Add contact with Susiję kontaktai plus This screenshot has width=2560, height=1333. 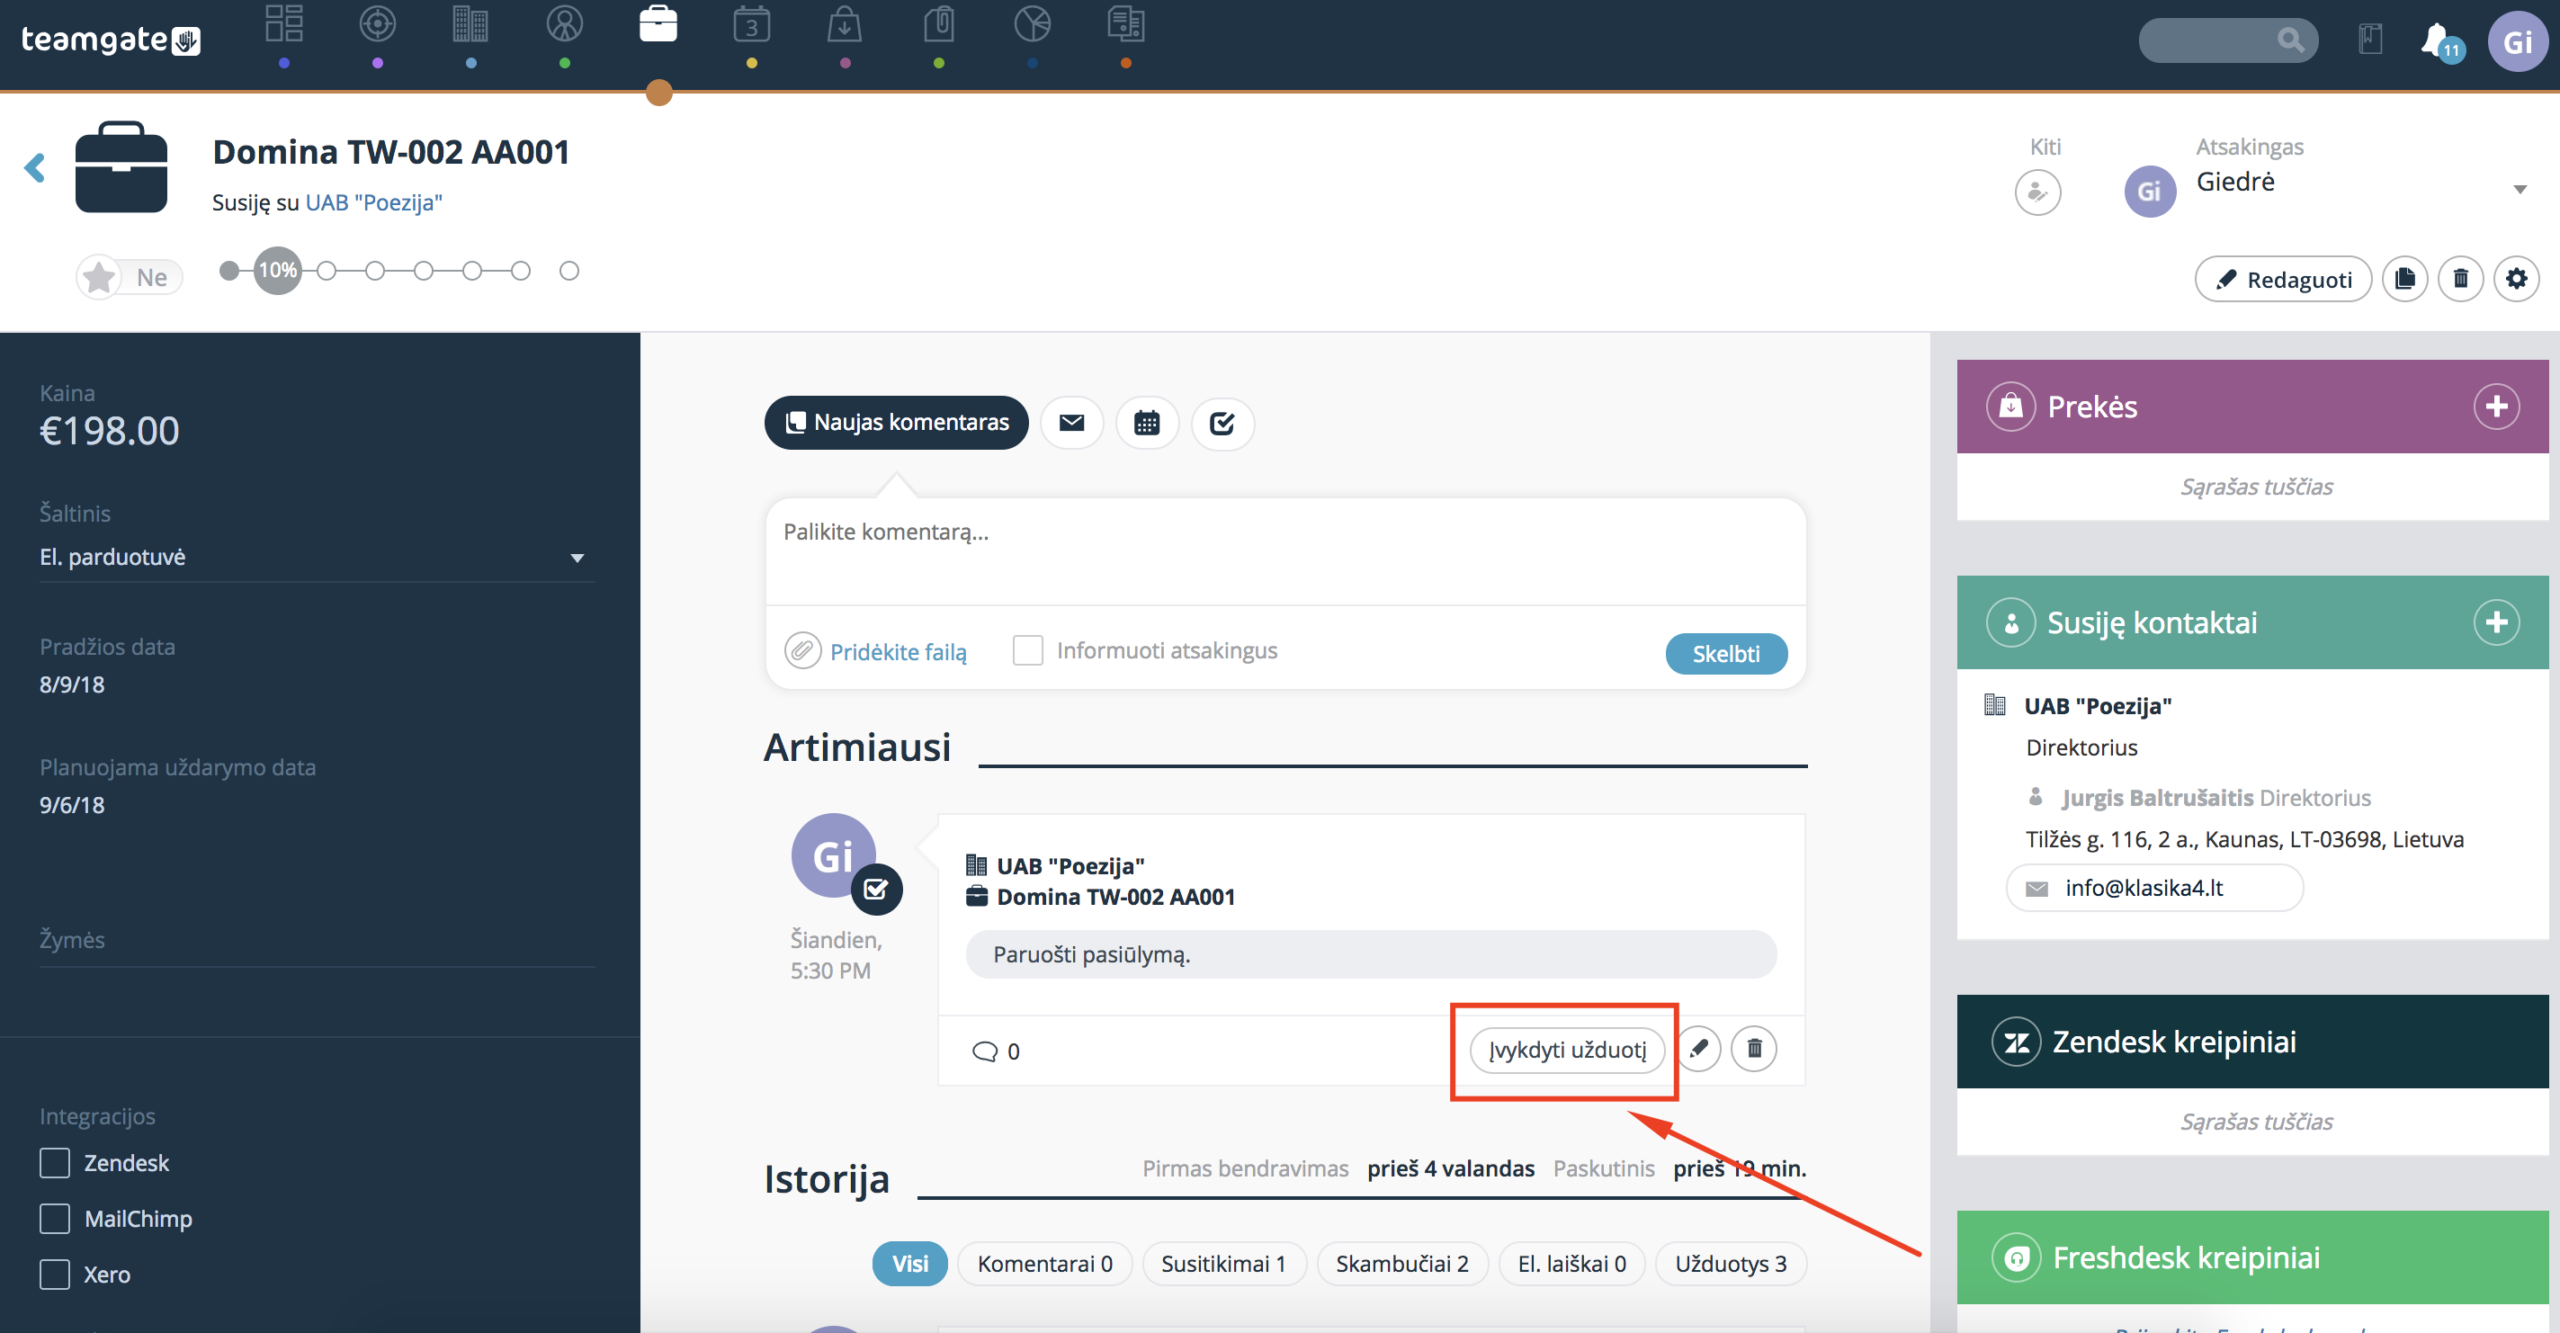pos(2496,622)
